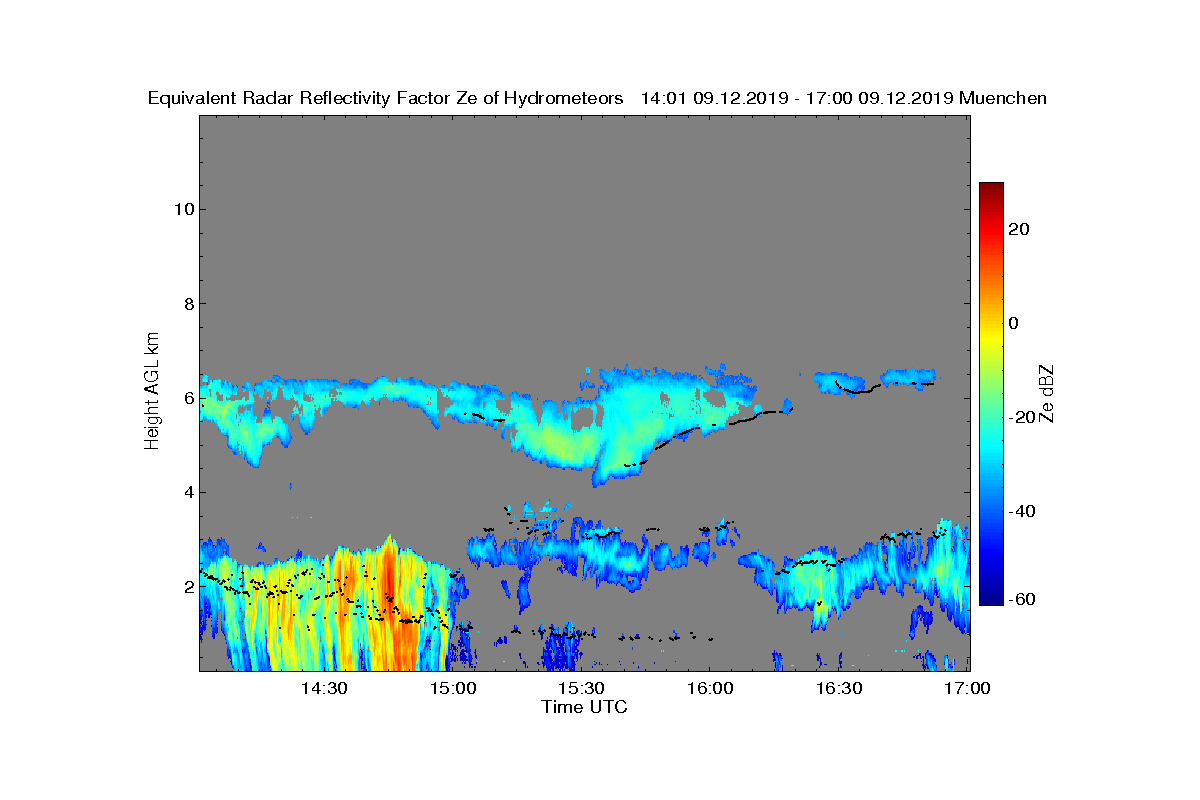Click the small cloud layer near 16:45 at 6.4 km

coord(908,376)
